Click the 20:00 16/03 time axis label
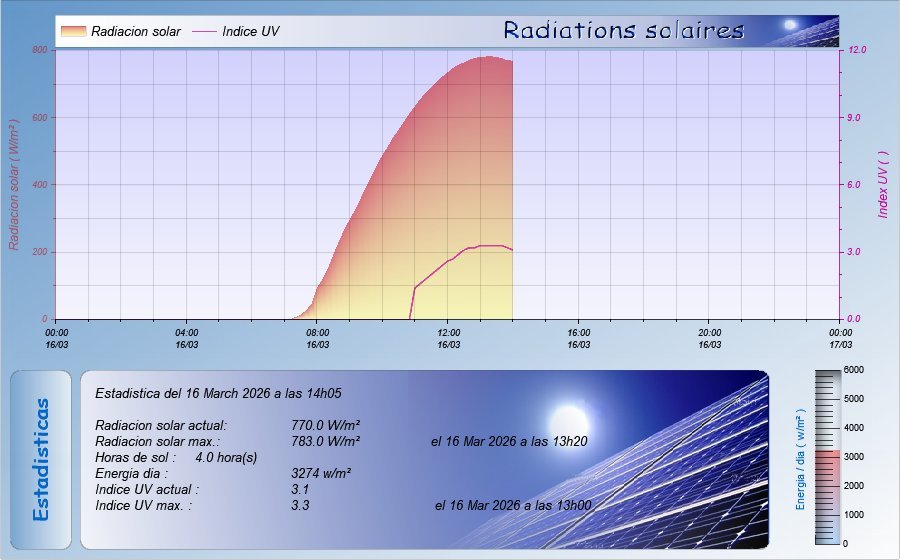This screenshot has height=560, width=900. [x=709, y=338]
